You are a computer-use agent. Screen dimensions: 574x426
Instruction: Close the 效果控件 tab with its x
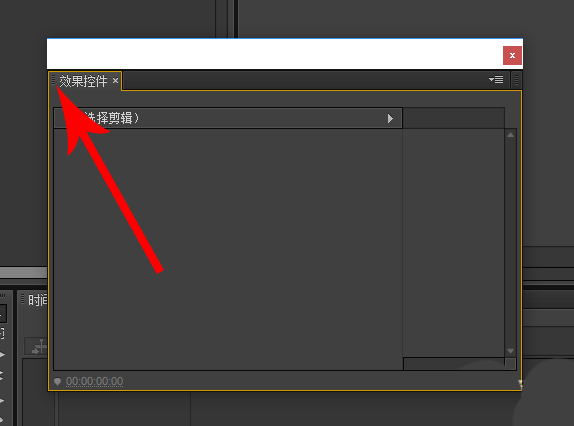click(x=115, y=81)
